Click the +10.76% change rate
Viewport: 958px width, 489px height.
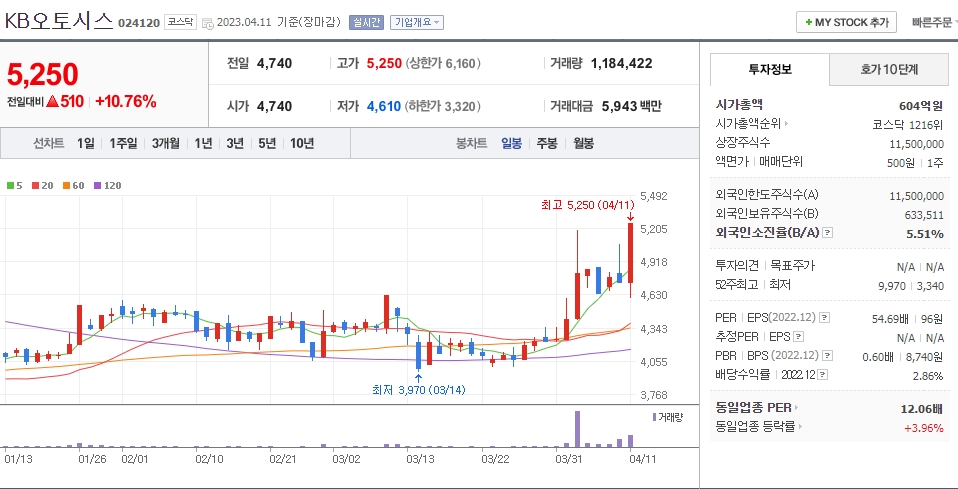pyautogui.click(x=126, y=101)
